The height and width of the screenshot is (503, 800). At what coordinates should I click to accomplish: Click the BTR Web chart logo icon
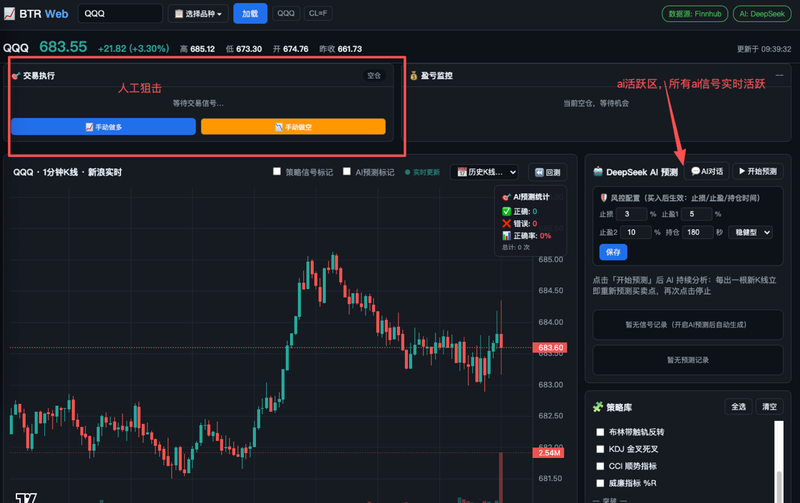coord(9,14)
